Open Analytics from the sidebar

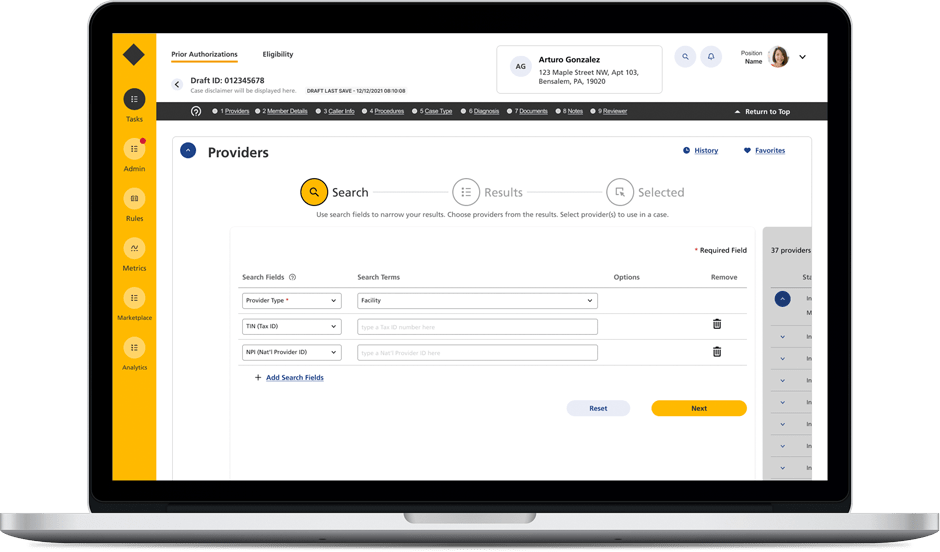point(134,348)
